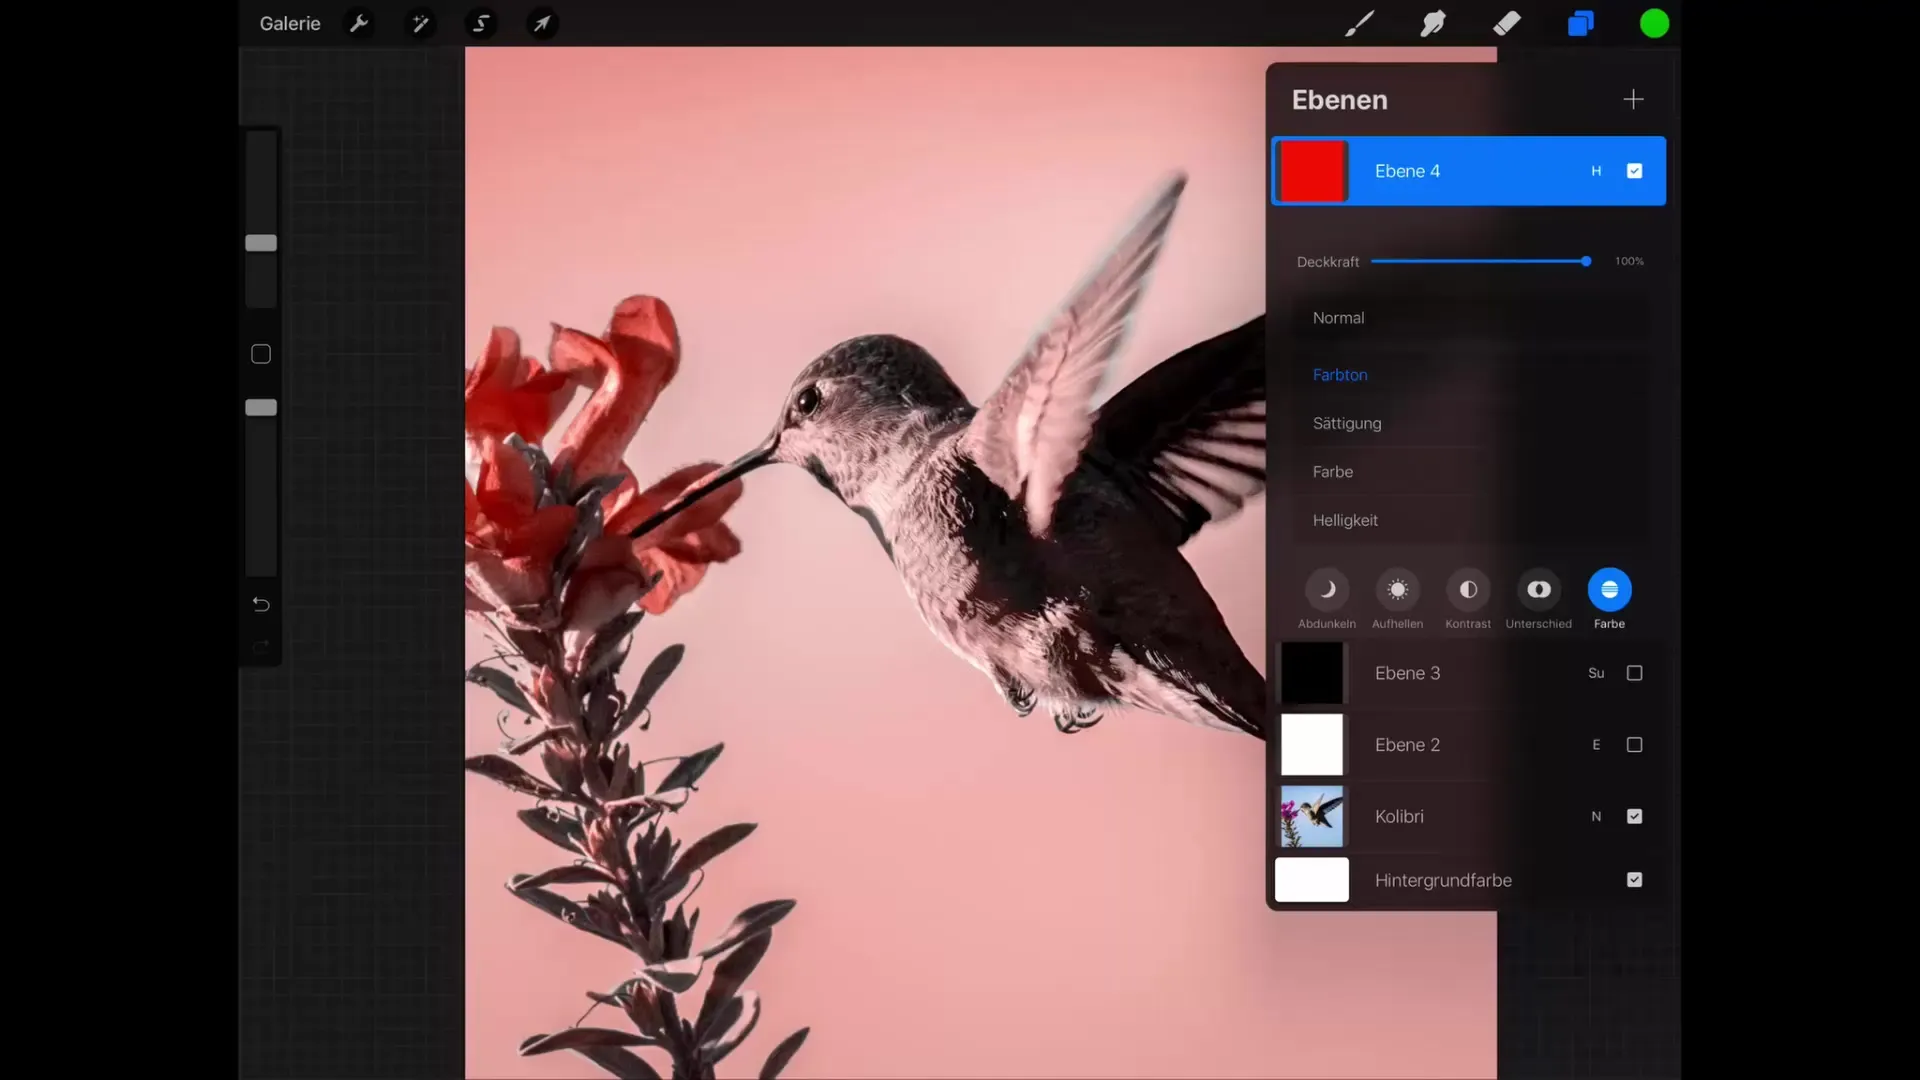Image resolution: width=1920 pixels, height=1080 pixels.
Task: Click the Deckkraft opacity slider handle
Action: pos(1586,261)
